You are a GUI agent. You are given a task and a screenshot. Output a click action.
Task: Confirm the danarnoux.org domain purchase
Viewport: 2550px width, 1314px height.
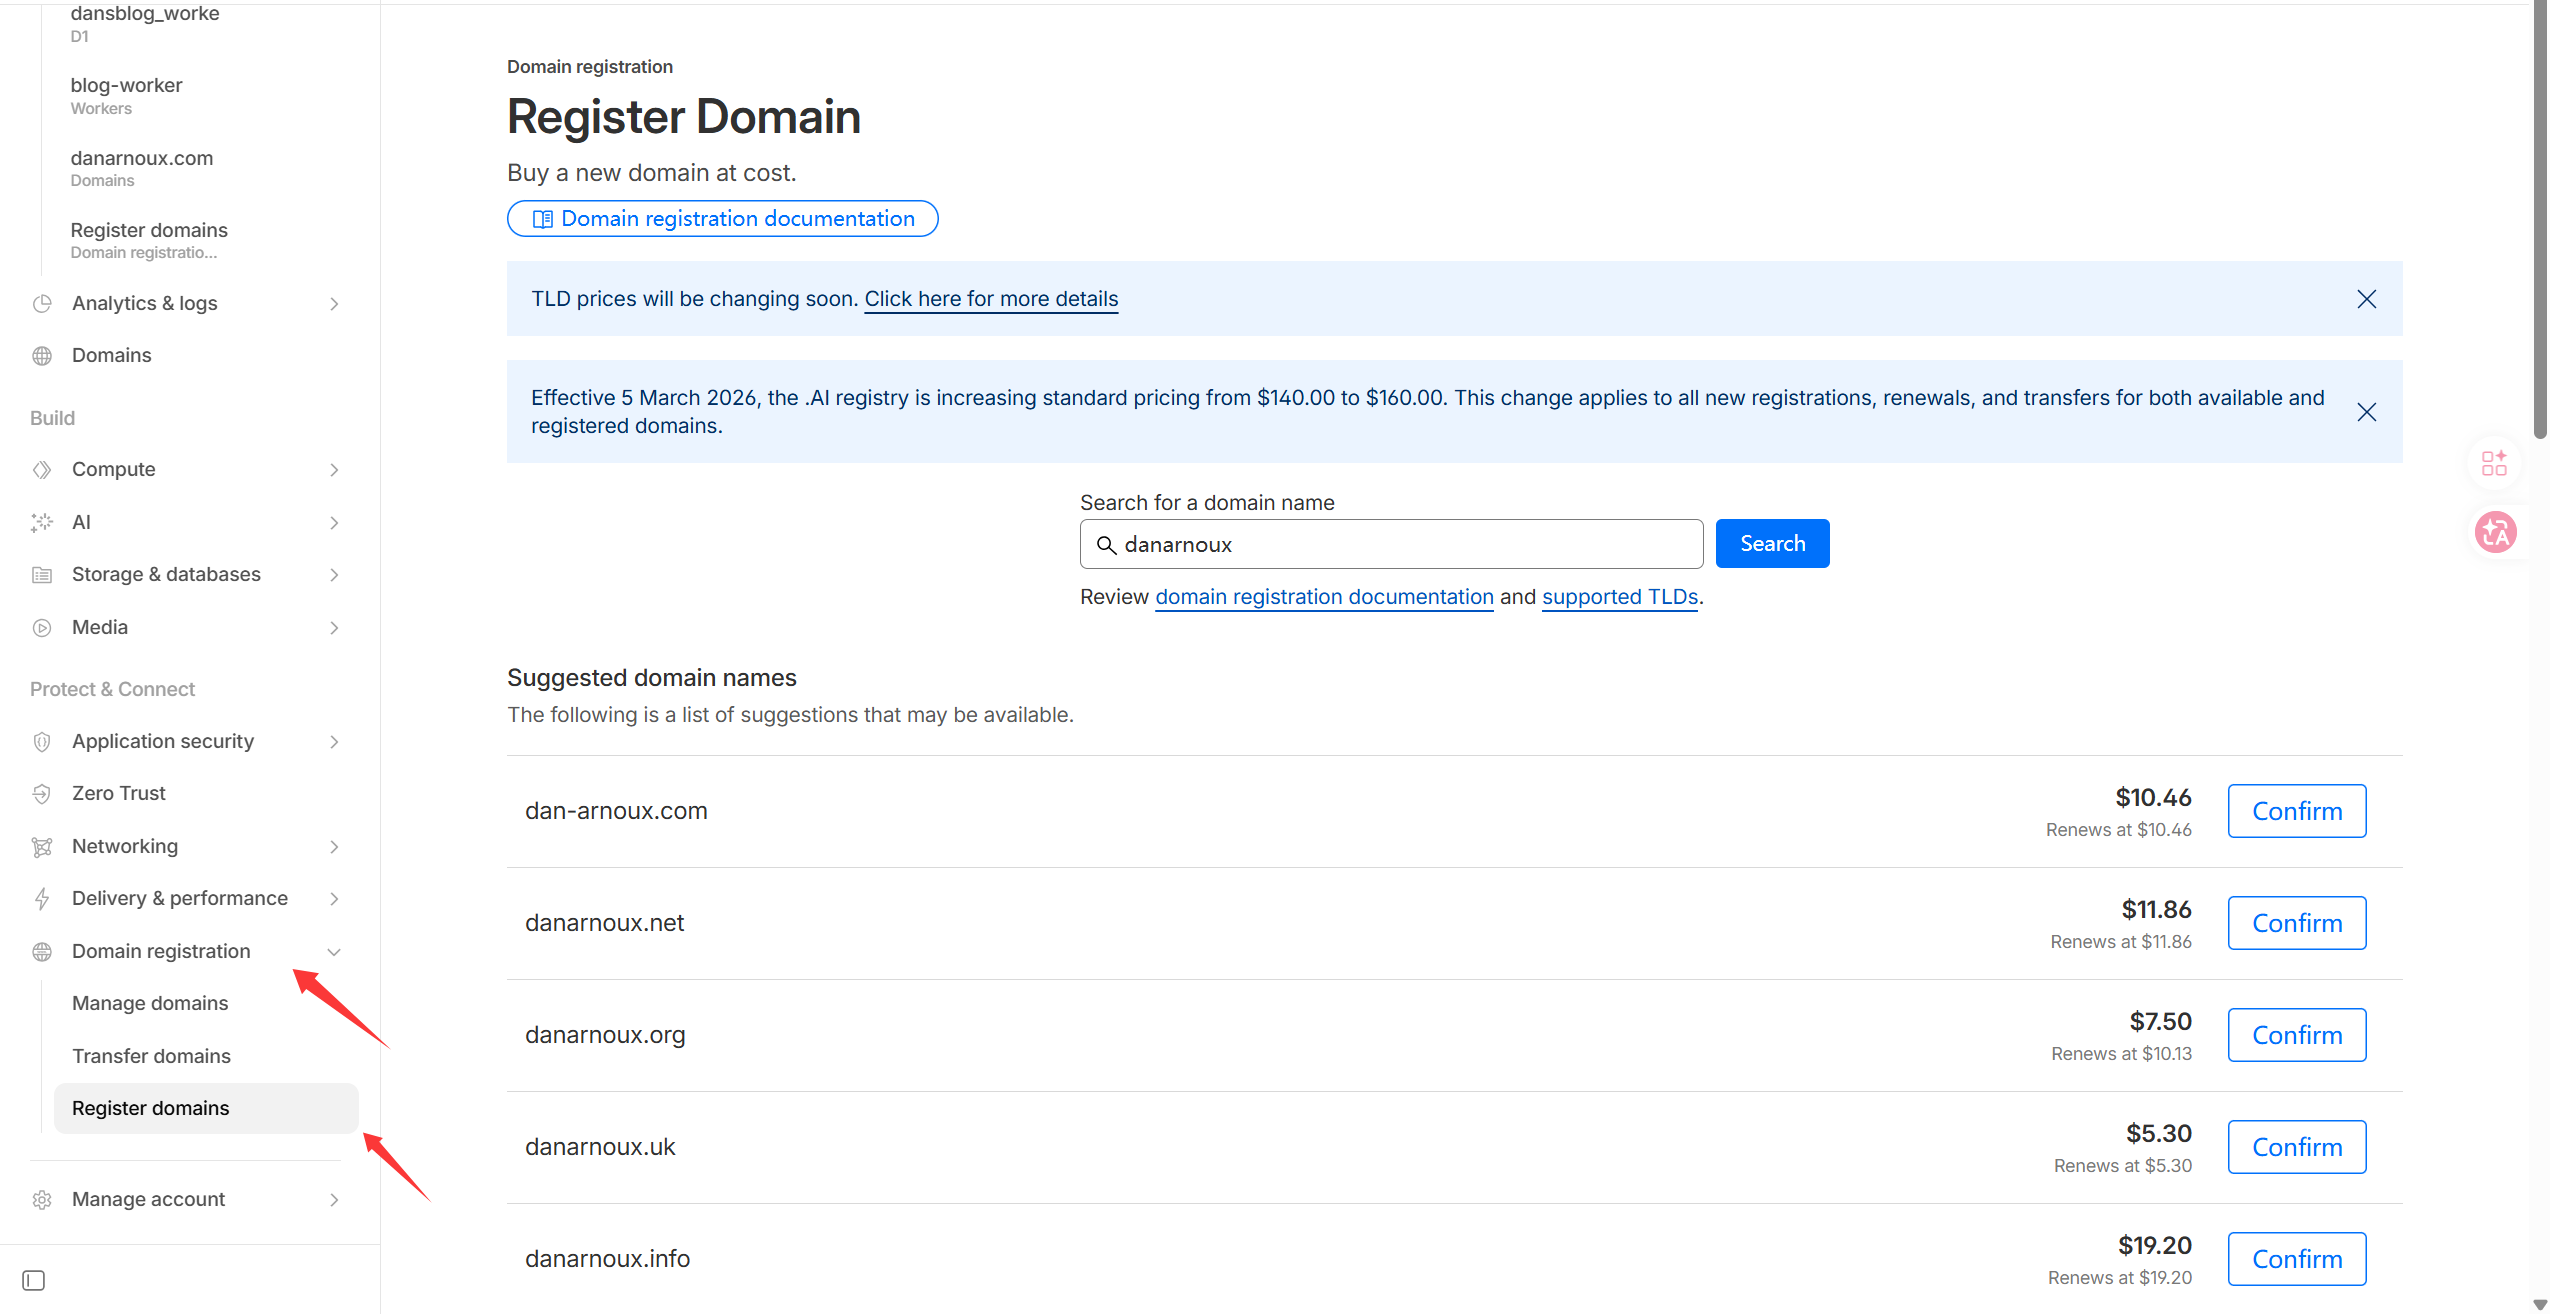pyautogui.click(x=2296, y=1035)
